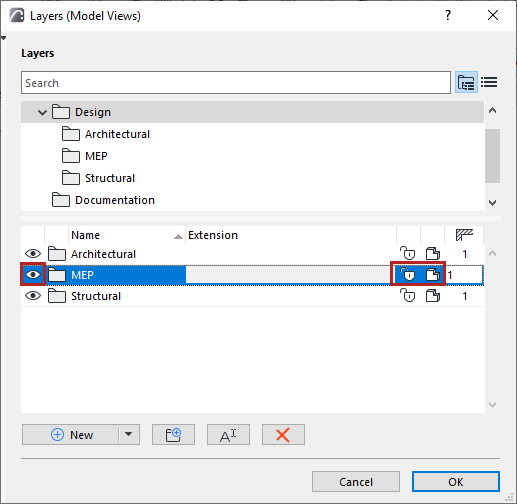517x504 pixels.
Task: Open the New button dropdown arrow
Action: (129, 435)
